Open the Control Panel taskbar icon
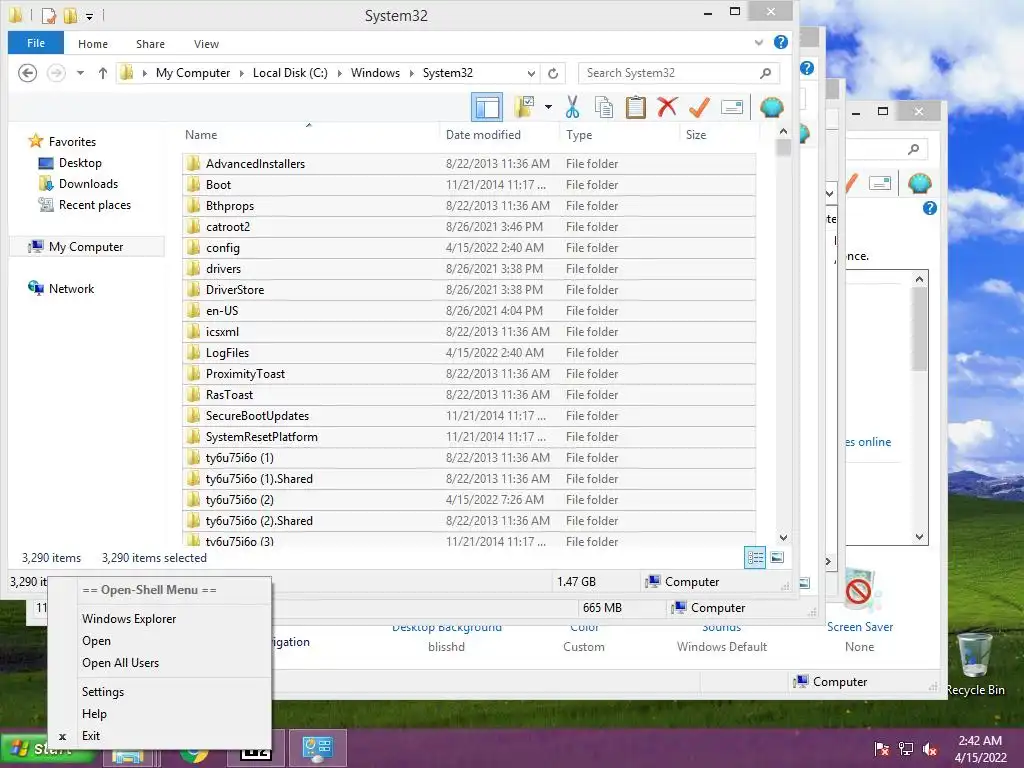 [318, 748]
